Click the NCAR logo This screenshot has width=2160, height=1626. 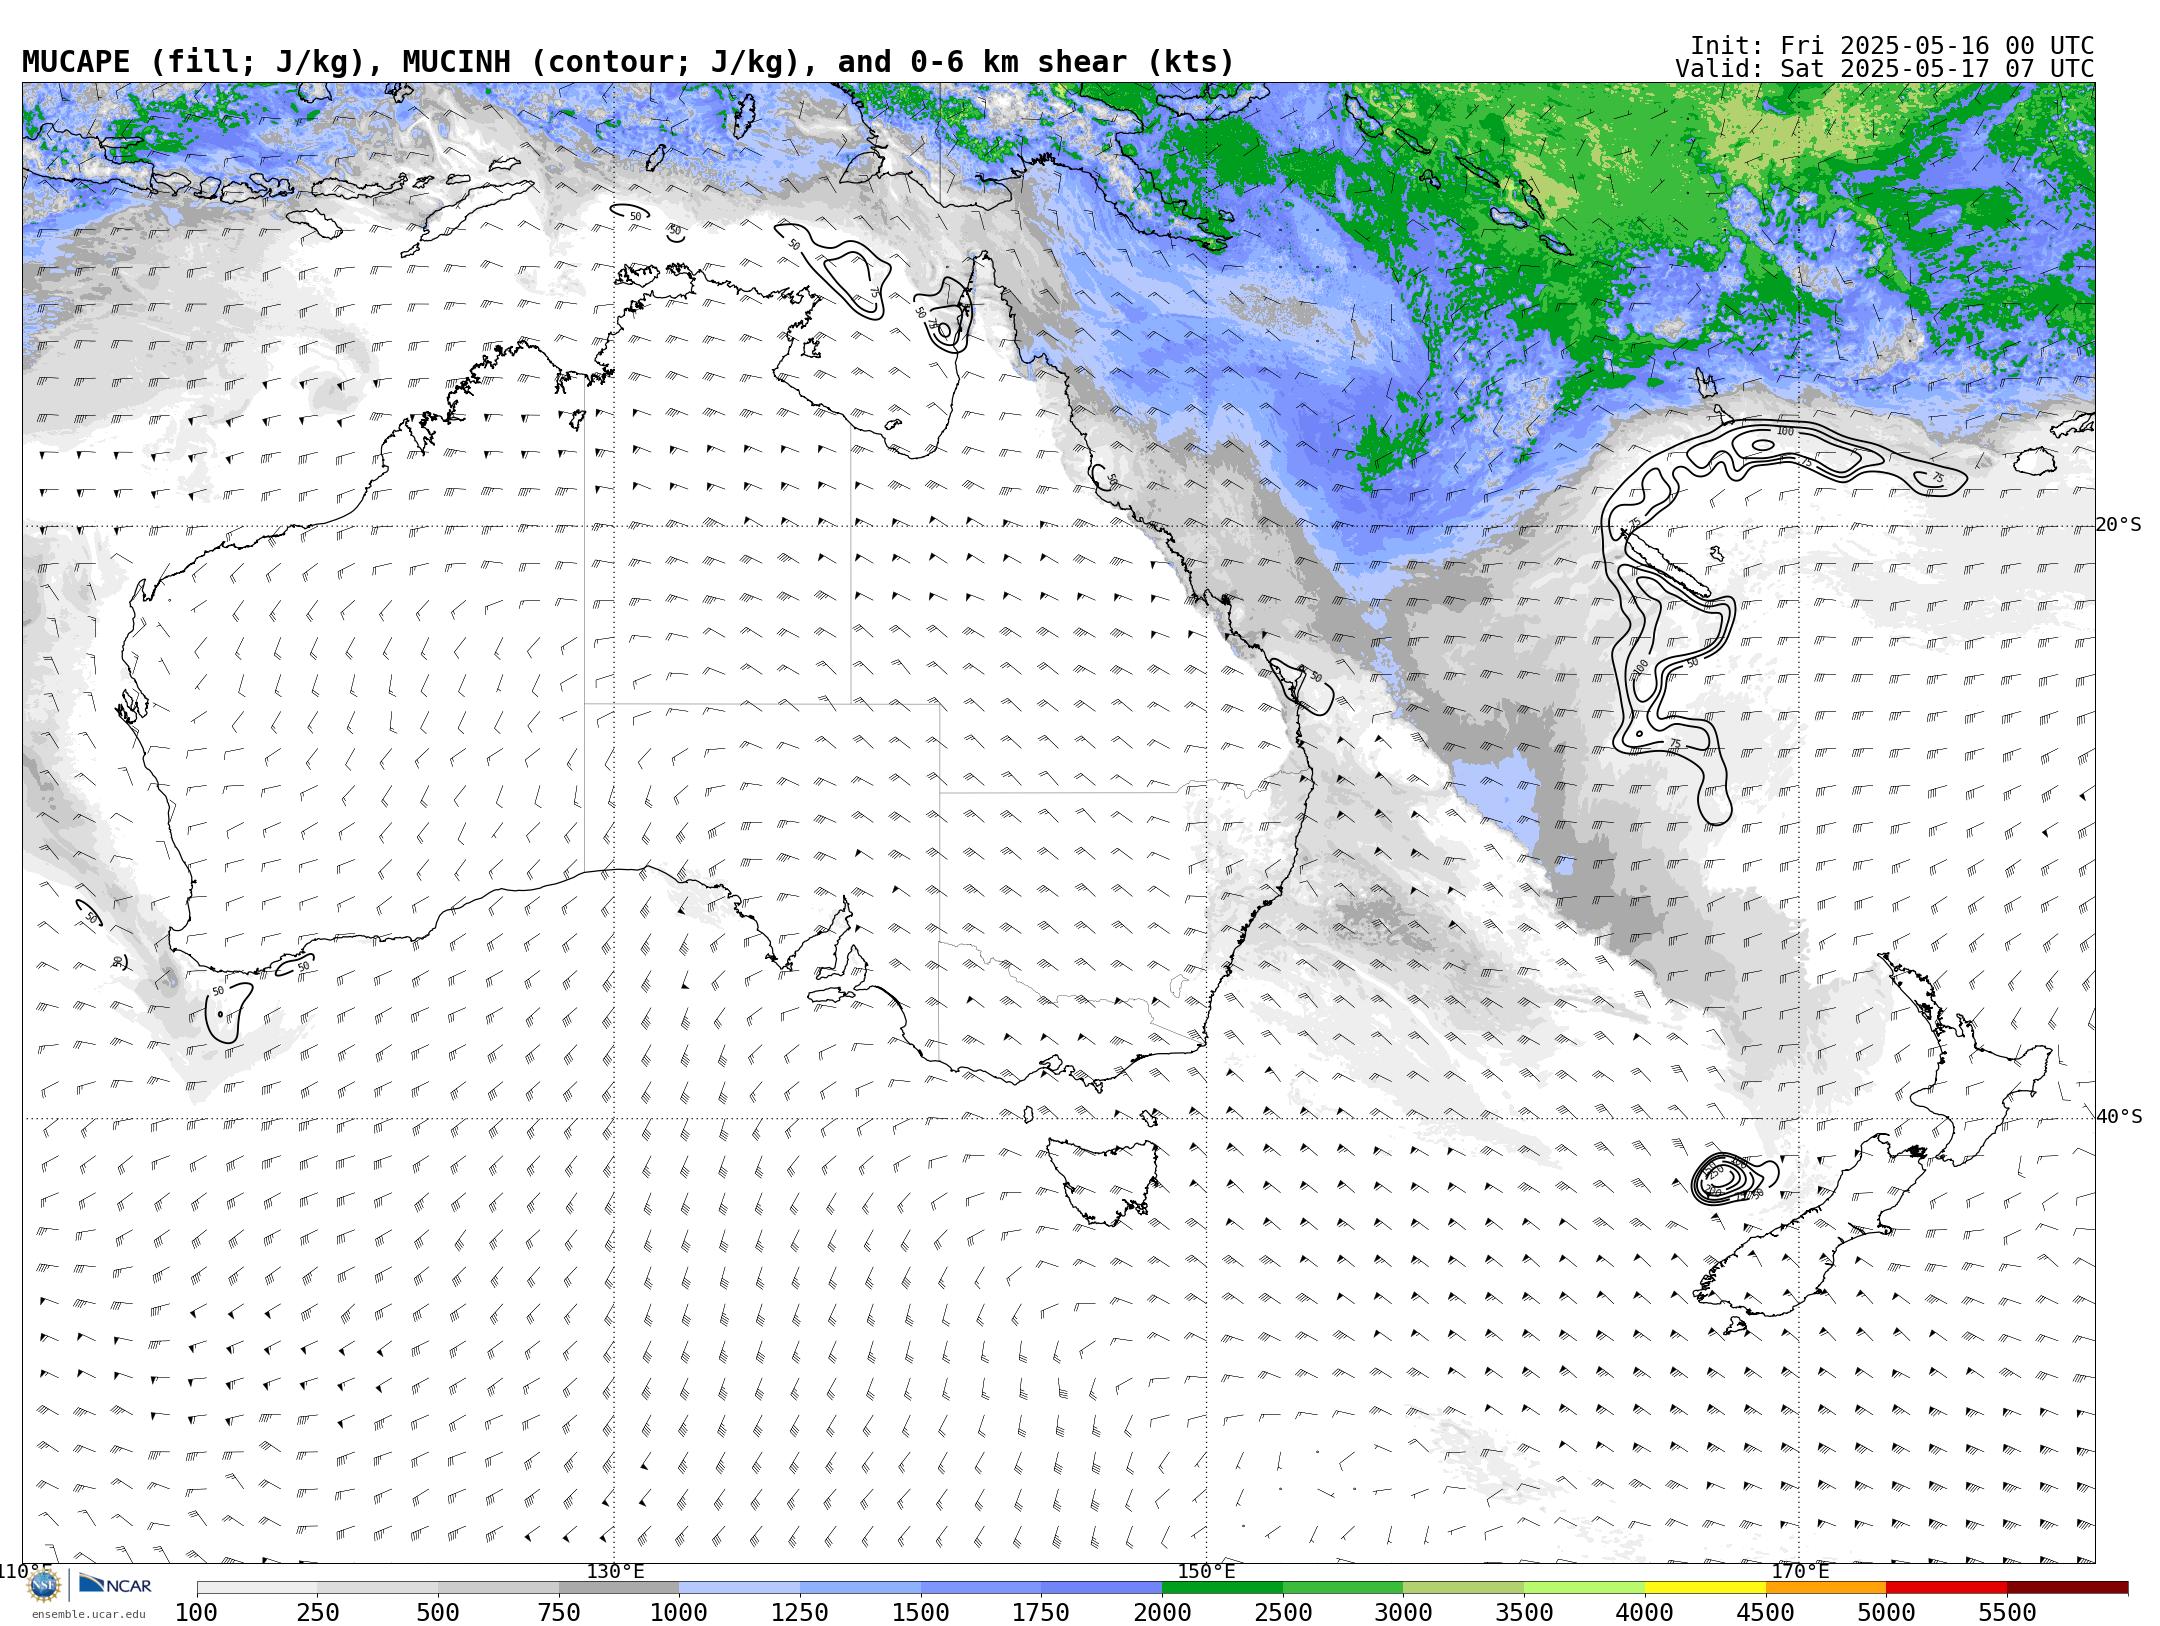[x=115, y=1584]
